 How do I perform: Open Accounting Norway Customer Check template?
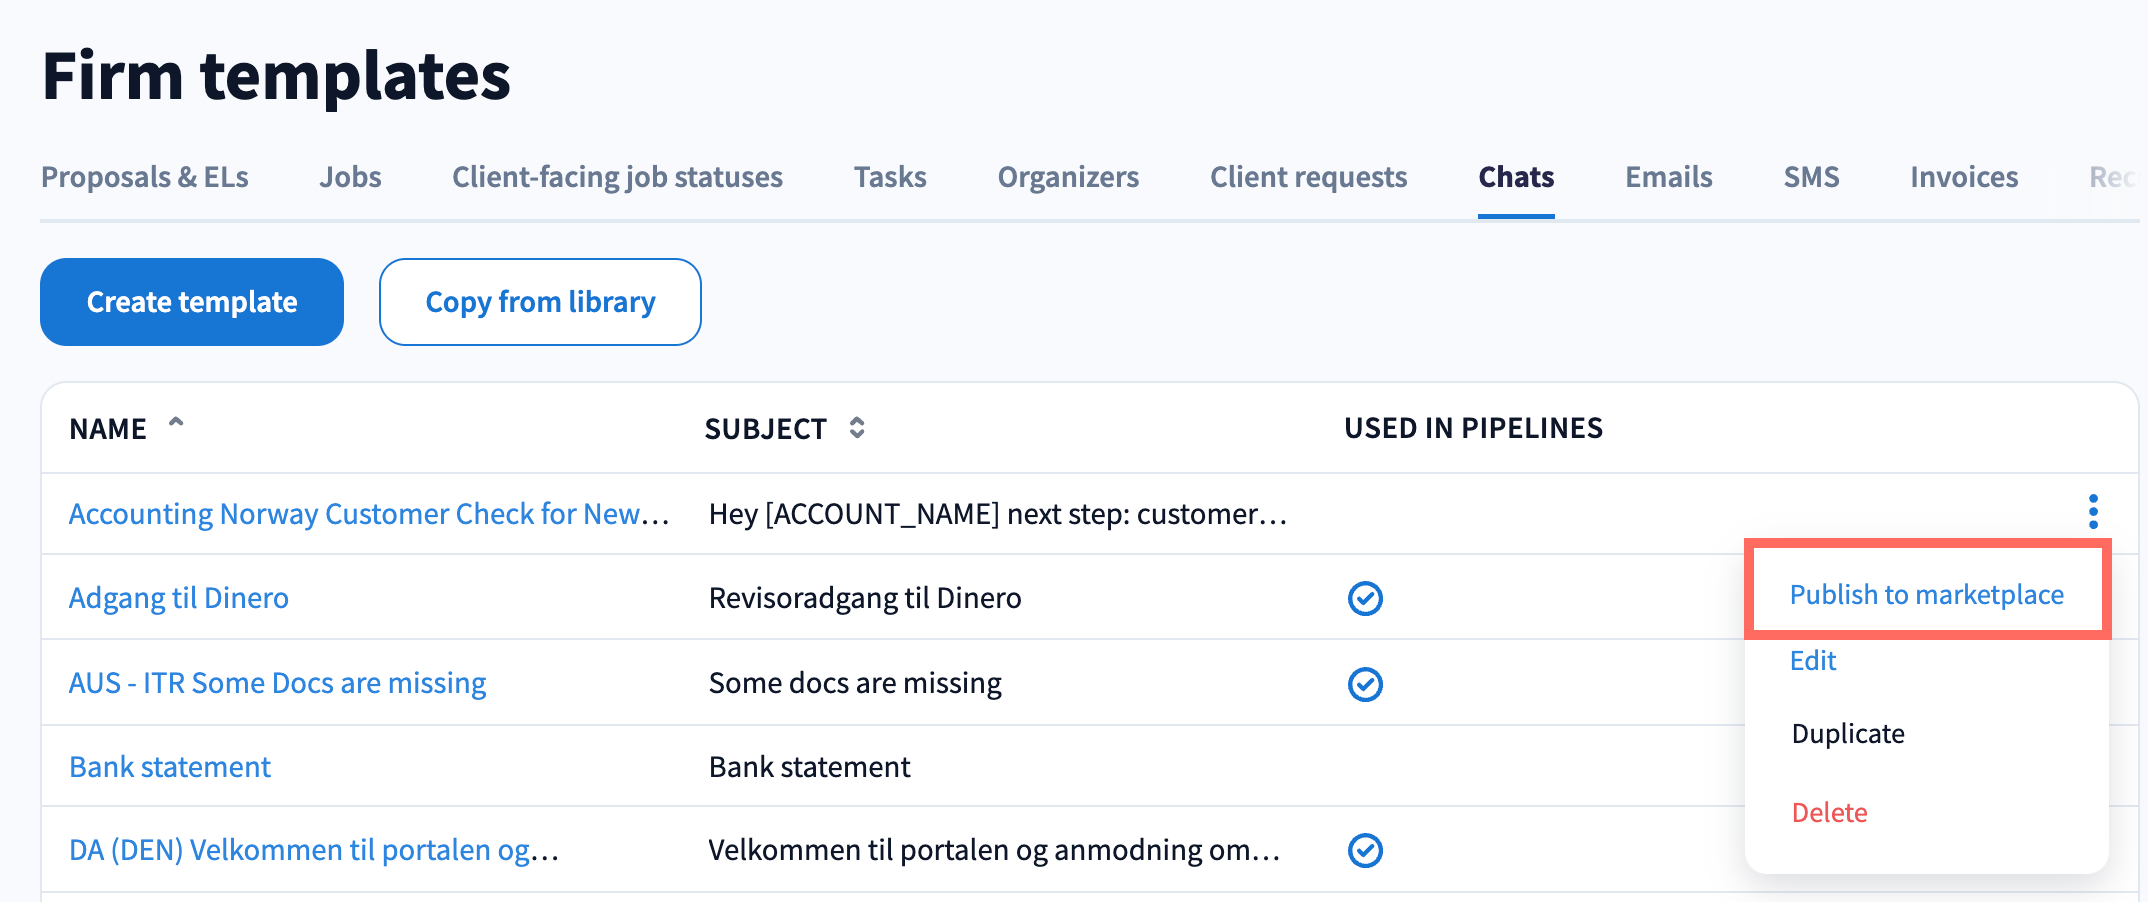[368, 514]
